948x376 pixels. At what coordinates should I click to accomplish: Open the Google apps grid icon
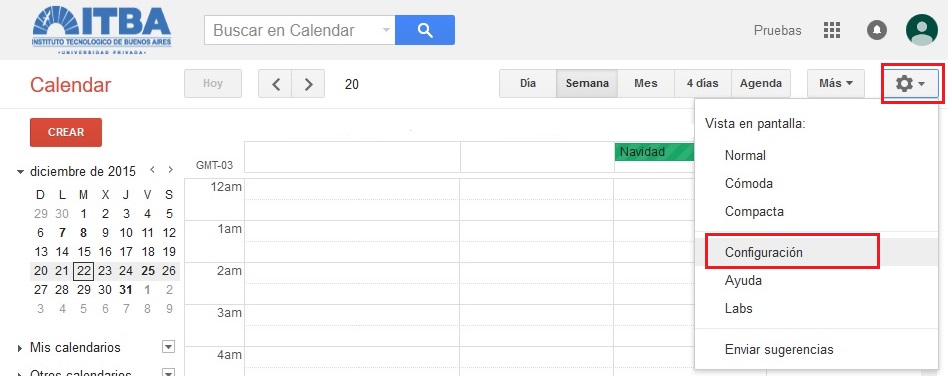[x=832, y=30]
